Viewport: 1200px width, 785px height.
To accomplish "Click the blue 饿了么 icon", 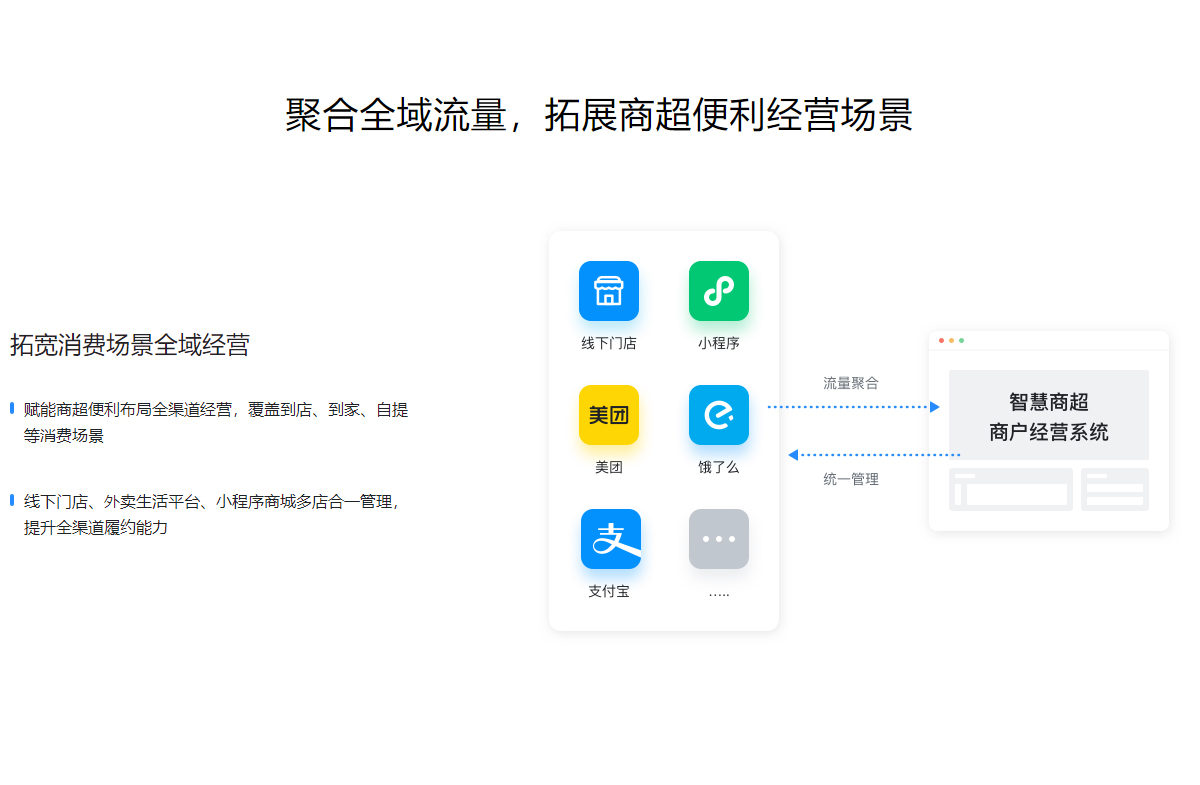I will pos(718,415).
